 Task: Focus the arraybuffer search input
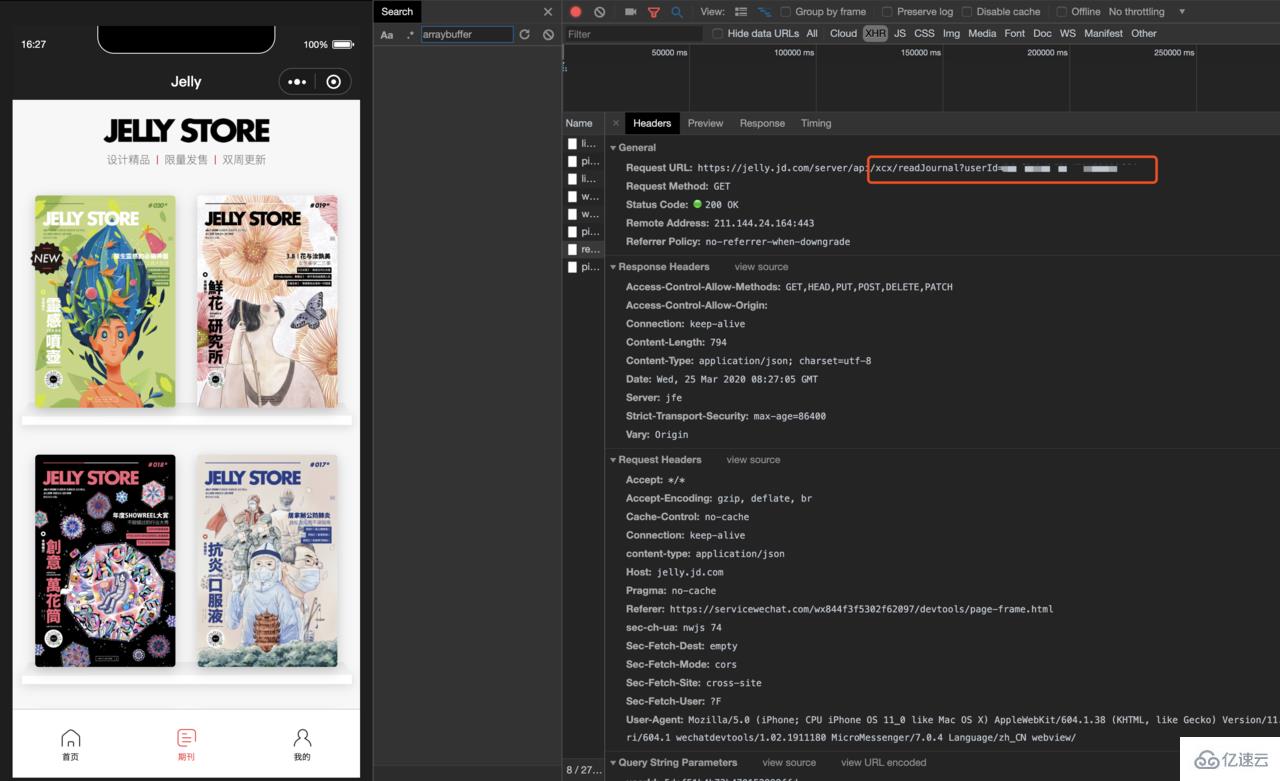click(466, 34)
